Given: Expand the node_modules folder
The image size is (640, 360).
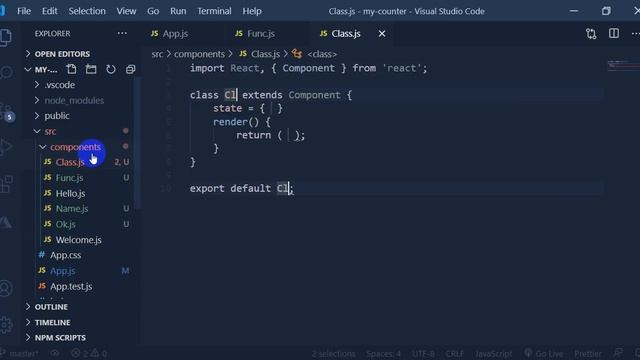Looking at the screenshot, I should pyautogui.click(x=74, y=100).
